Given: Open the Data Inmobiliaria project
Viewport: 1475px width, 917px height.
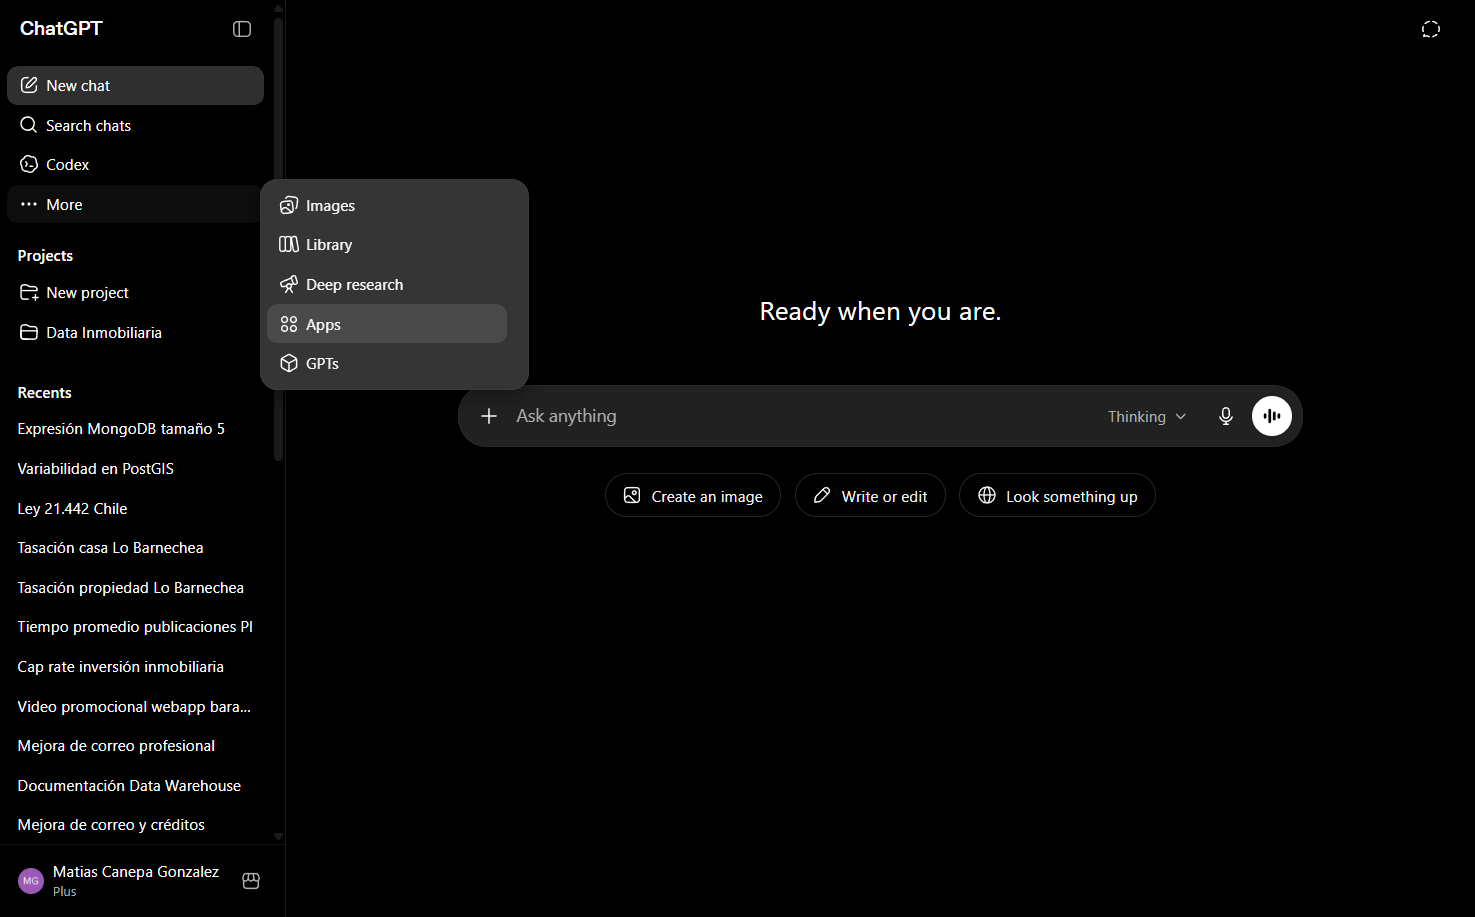Looking at the screenshot, I should click(135, 332).
